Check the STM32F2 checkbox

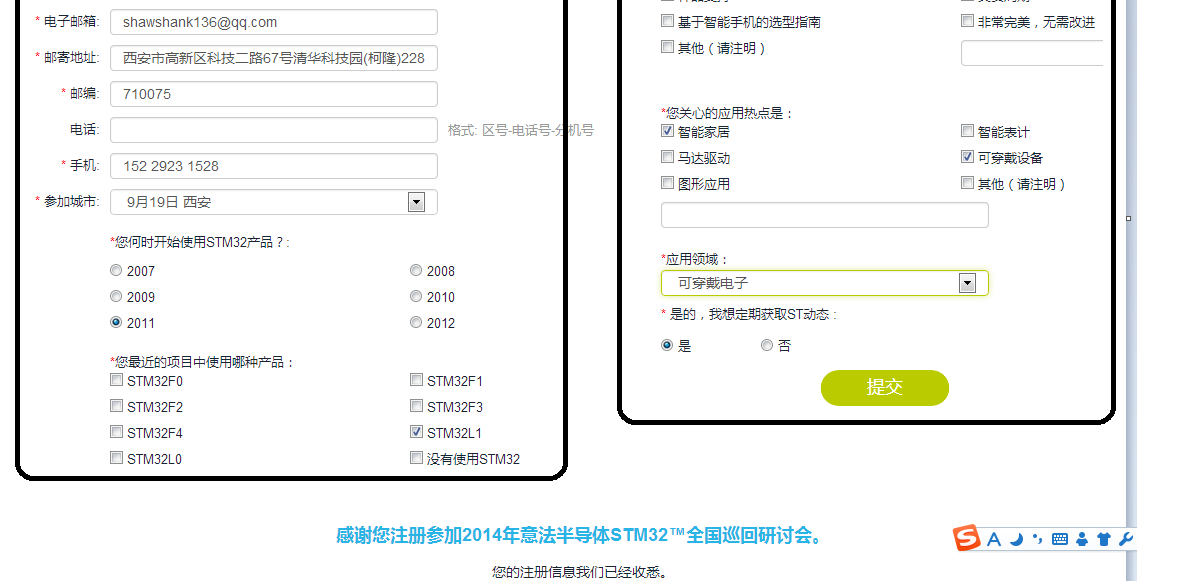coord(116,406)
